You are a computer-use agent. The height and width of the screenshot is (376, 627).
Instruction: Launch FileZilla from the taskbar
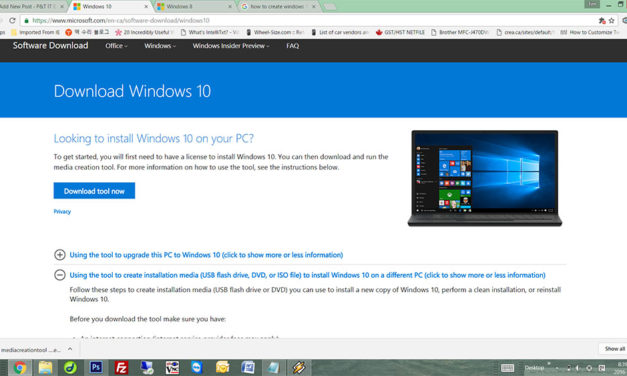coord(121,367)
